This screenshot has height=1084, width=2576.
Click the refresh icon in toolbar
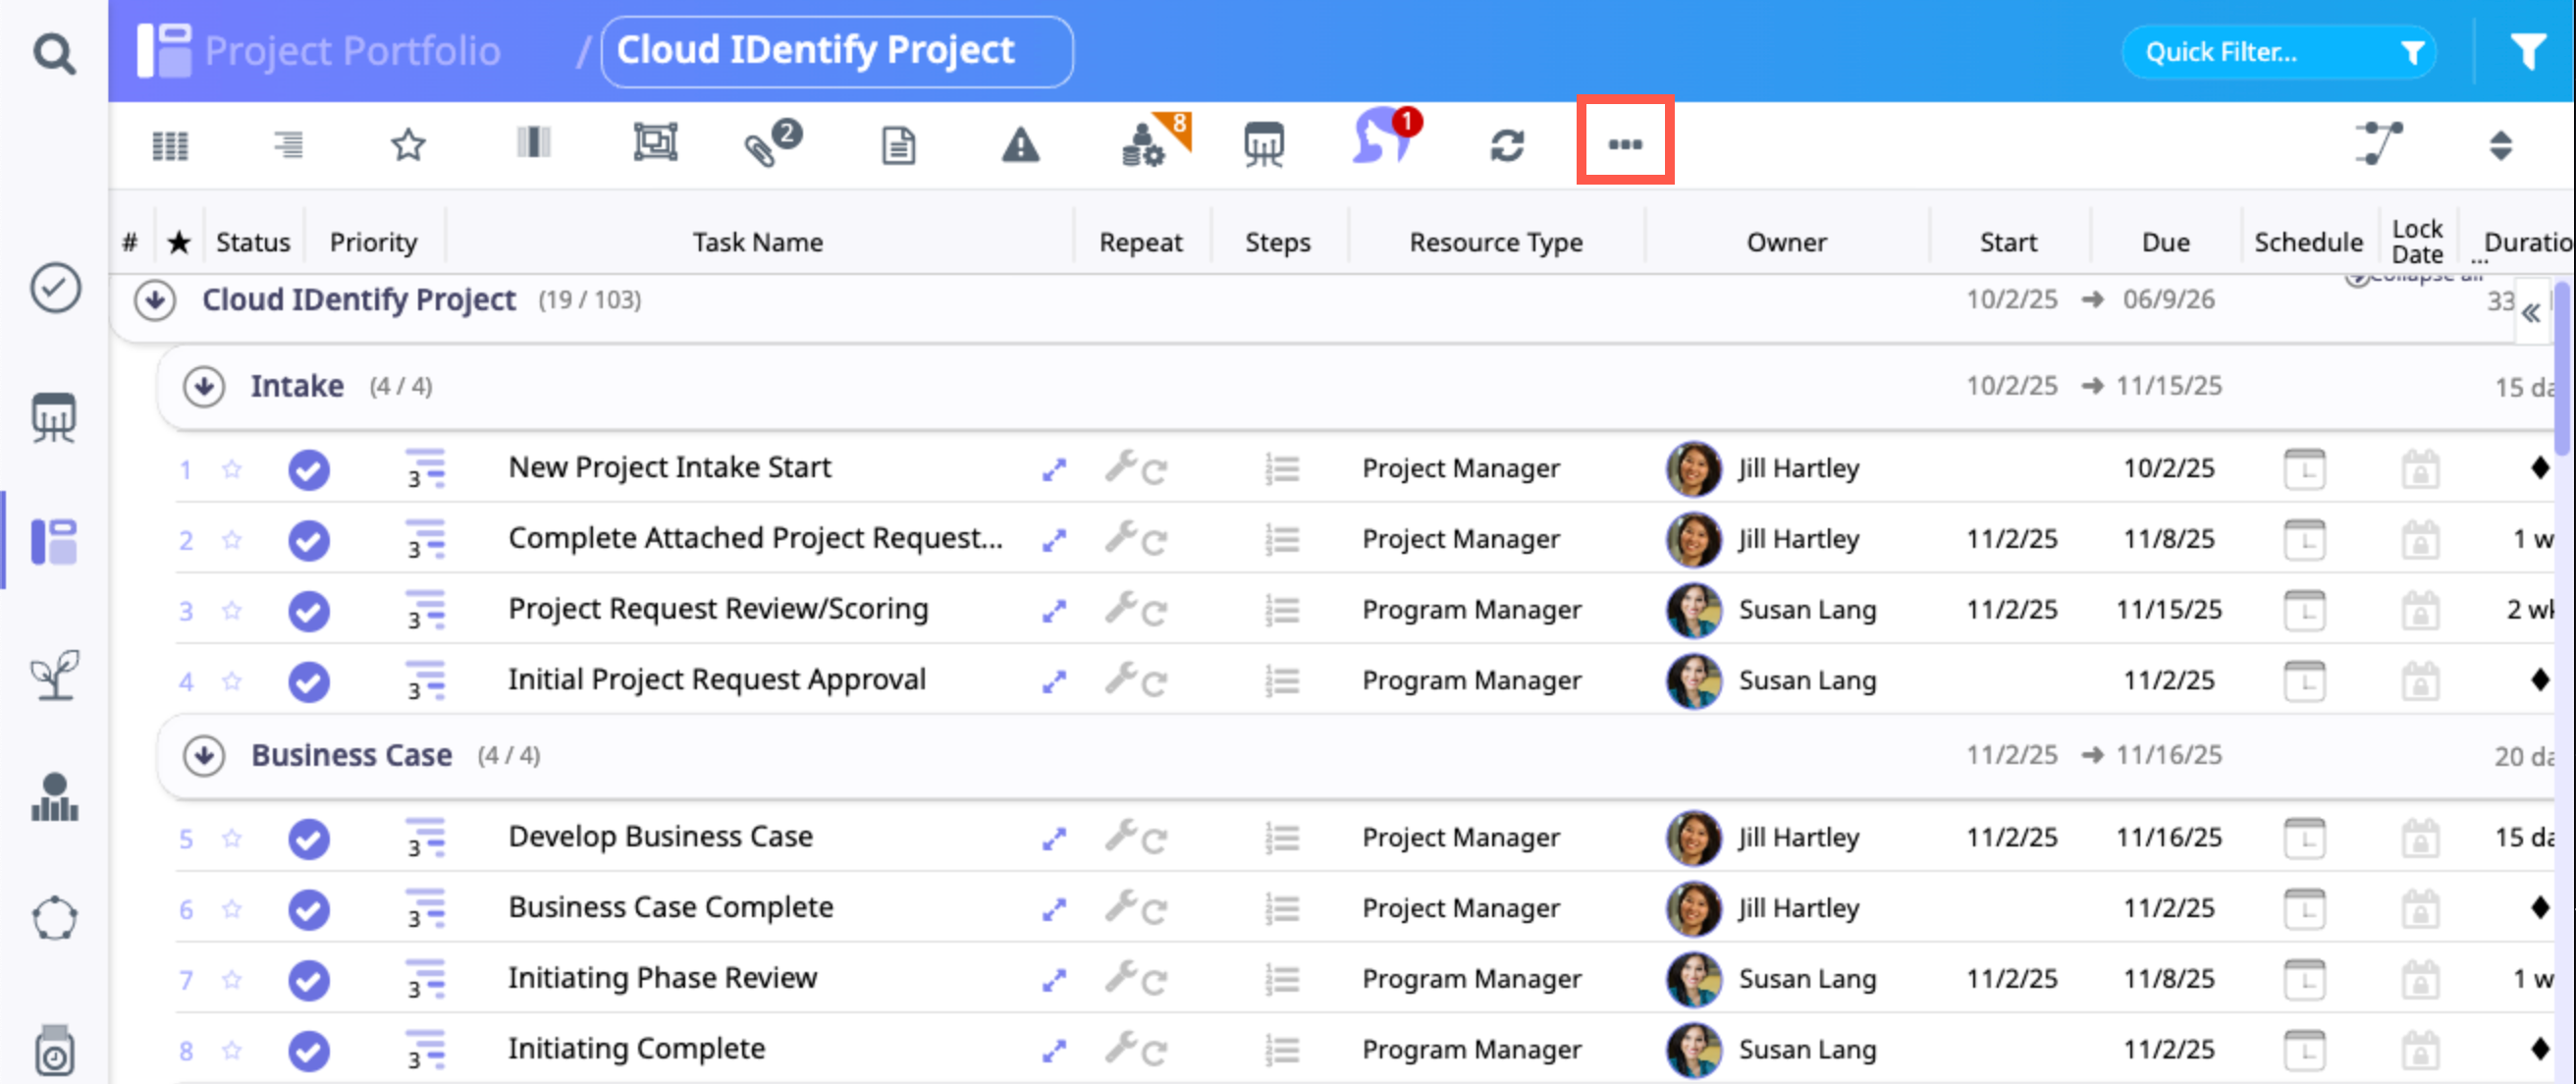1506,145
